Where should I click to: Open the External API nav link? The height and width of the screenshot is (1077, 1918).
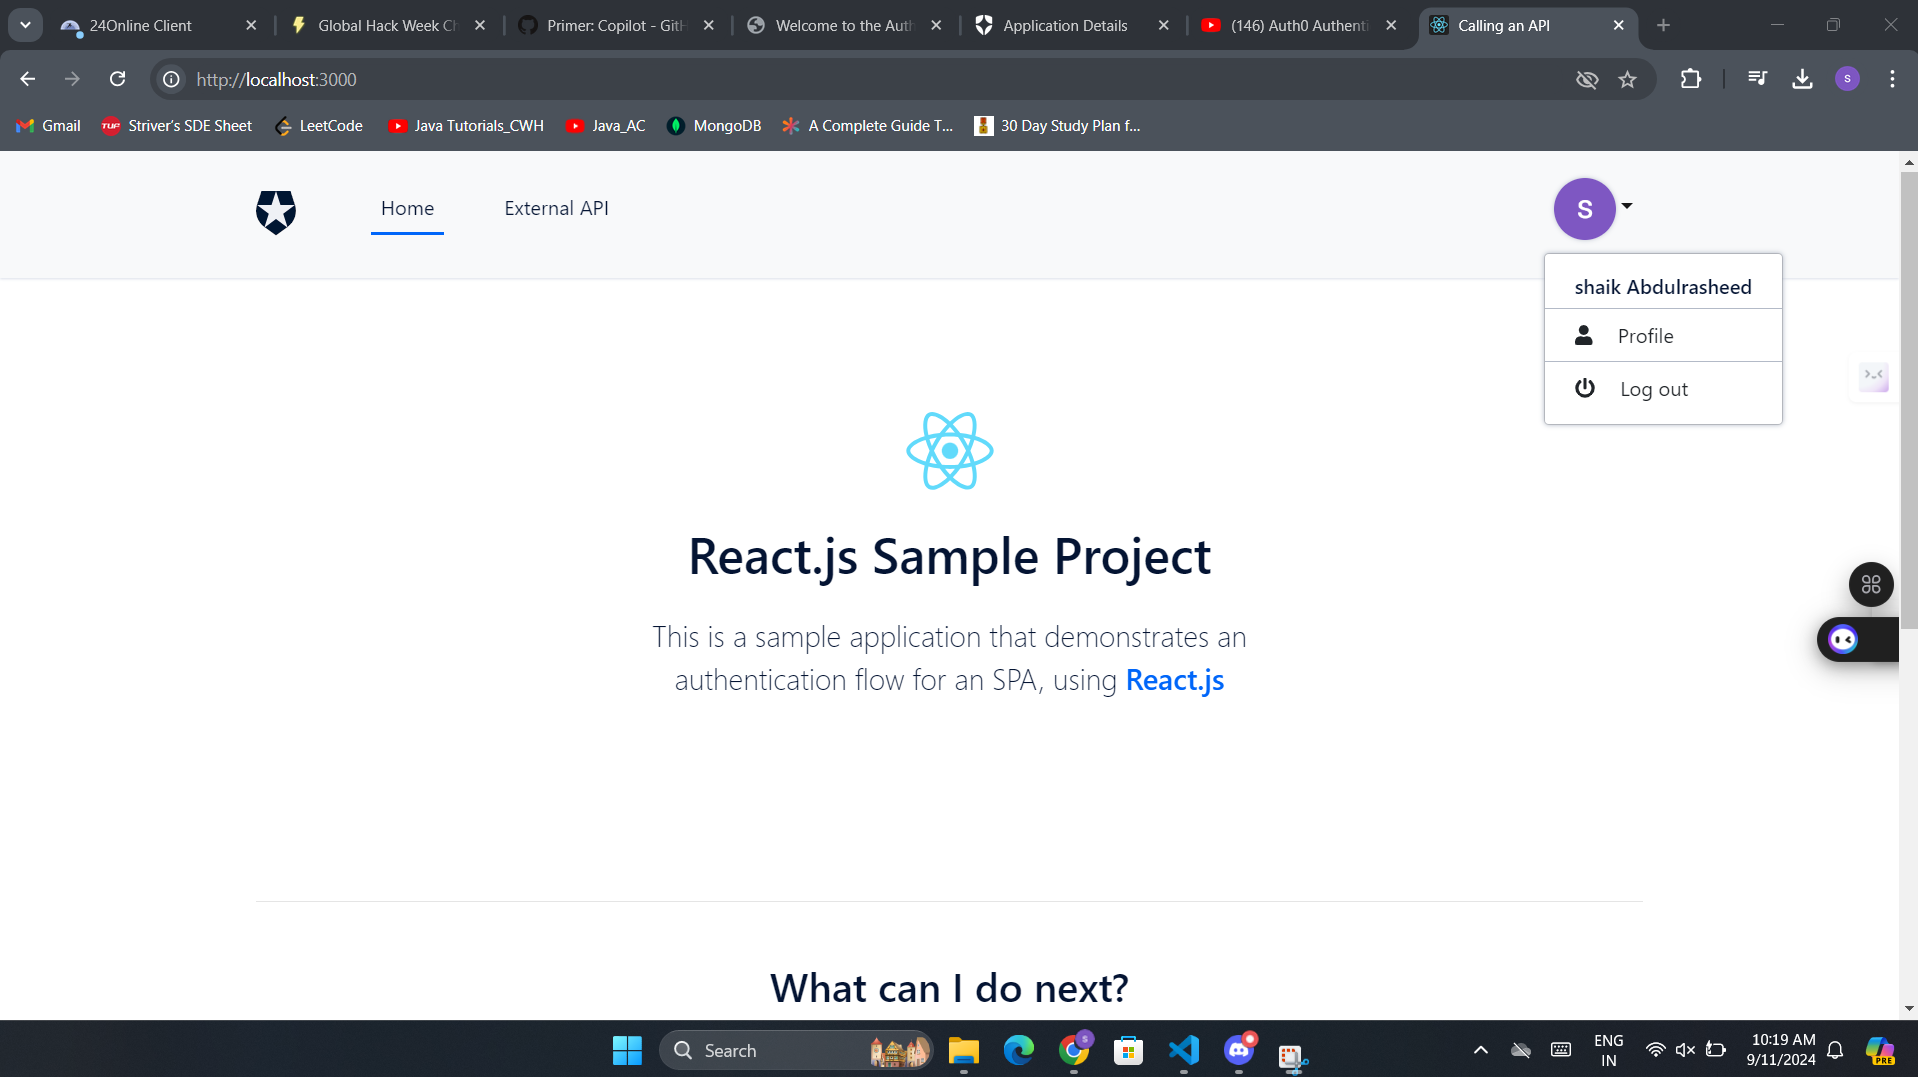[556, 208]
